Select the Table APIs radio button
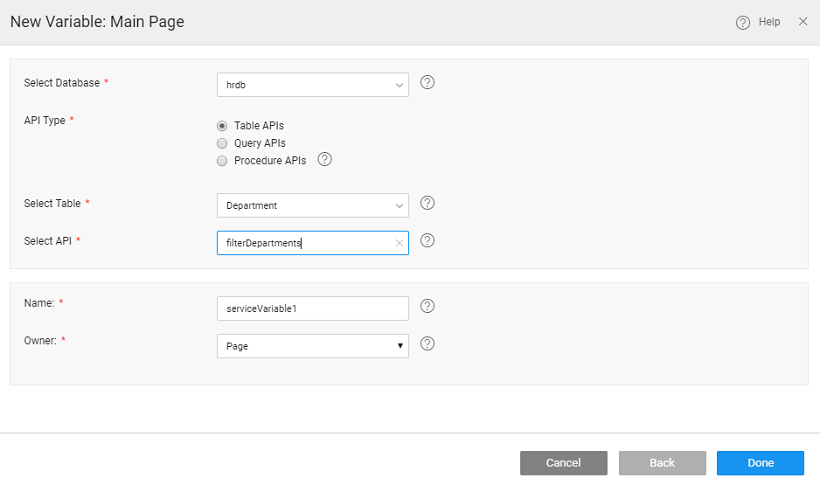Image resolution: width=820 pixels, height=492 pixels. (x=222, y=126)
